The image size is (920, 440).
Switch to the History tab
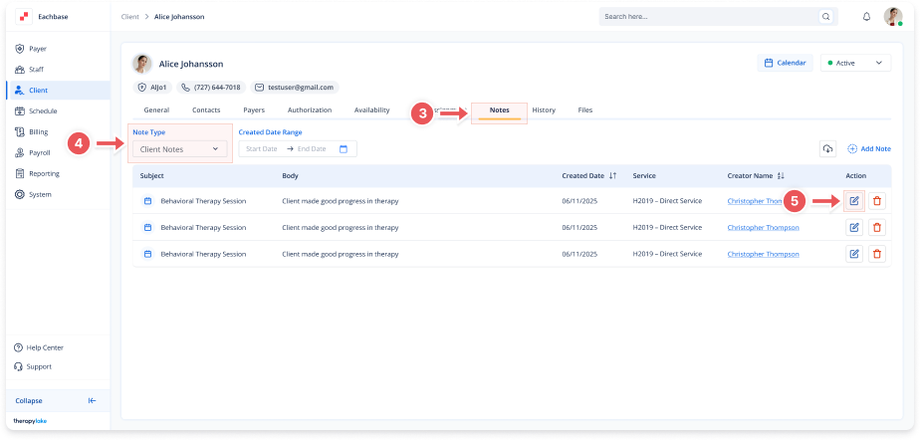pyautogui.click(x=543, y=110)
